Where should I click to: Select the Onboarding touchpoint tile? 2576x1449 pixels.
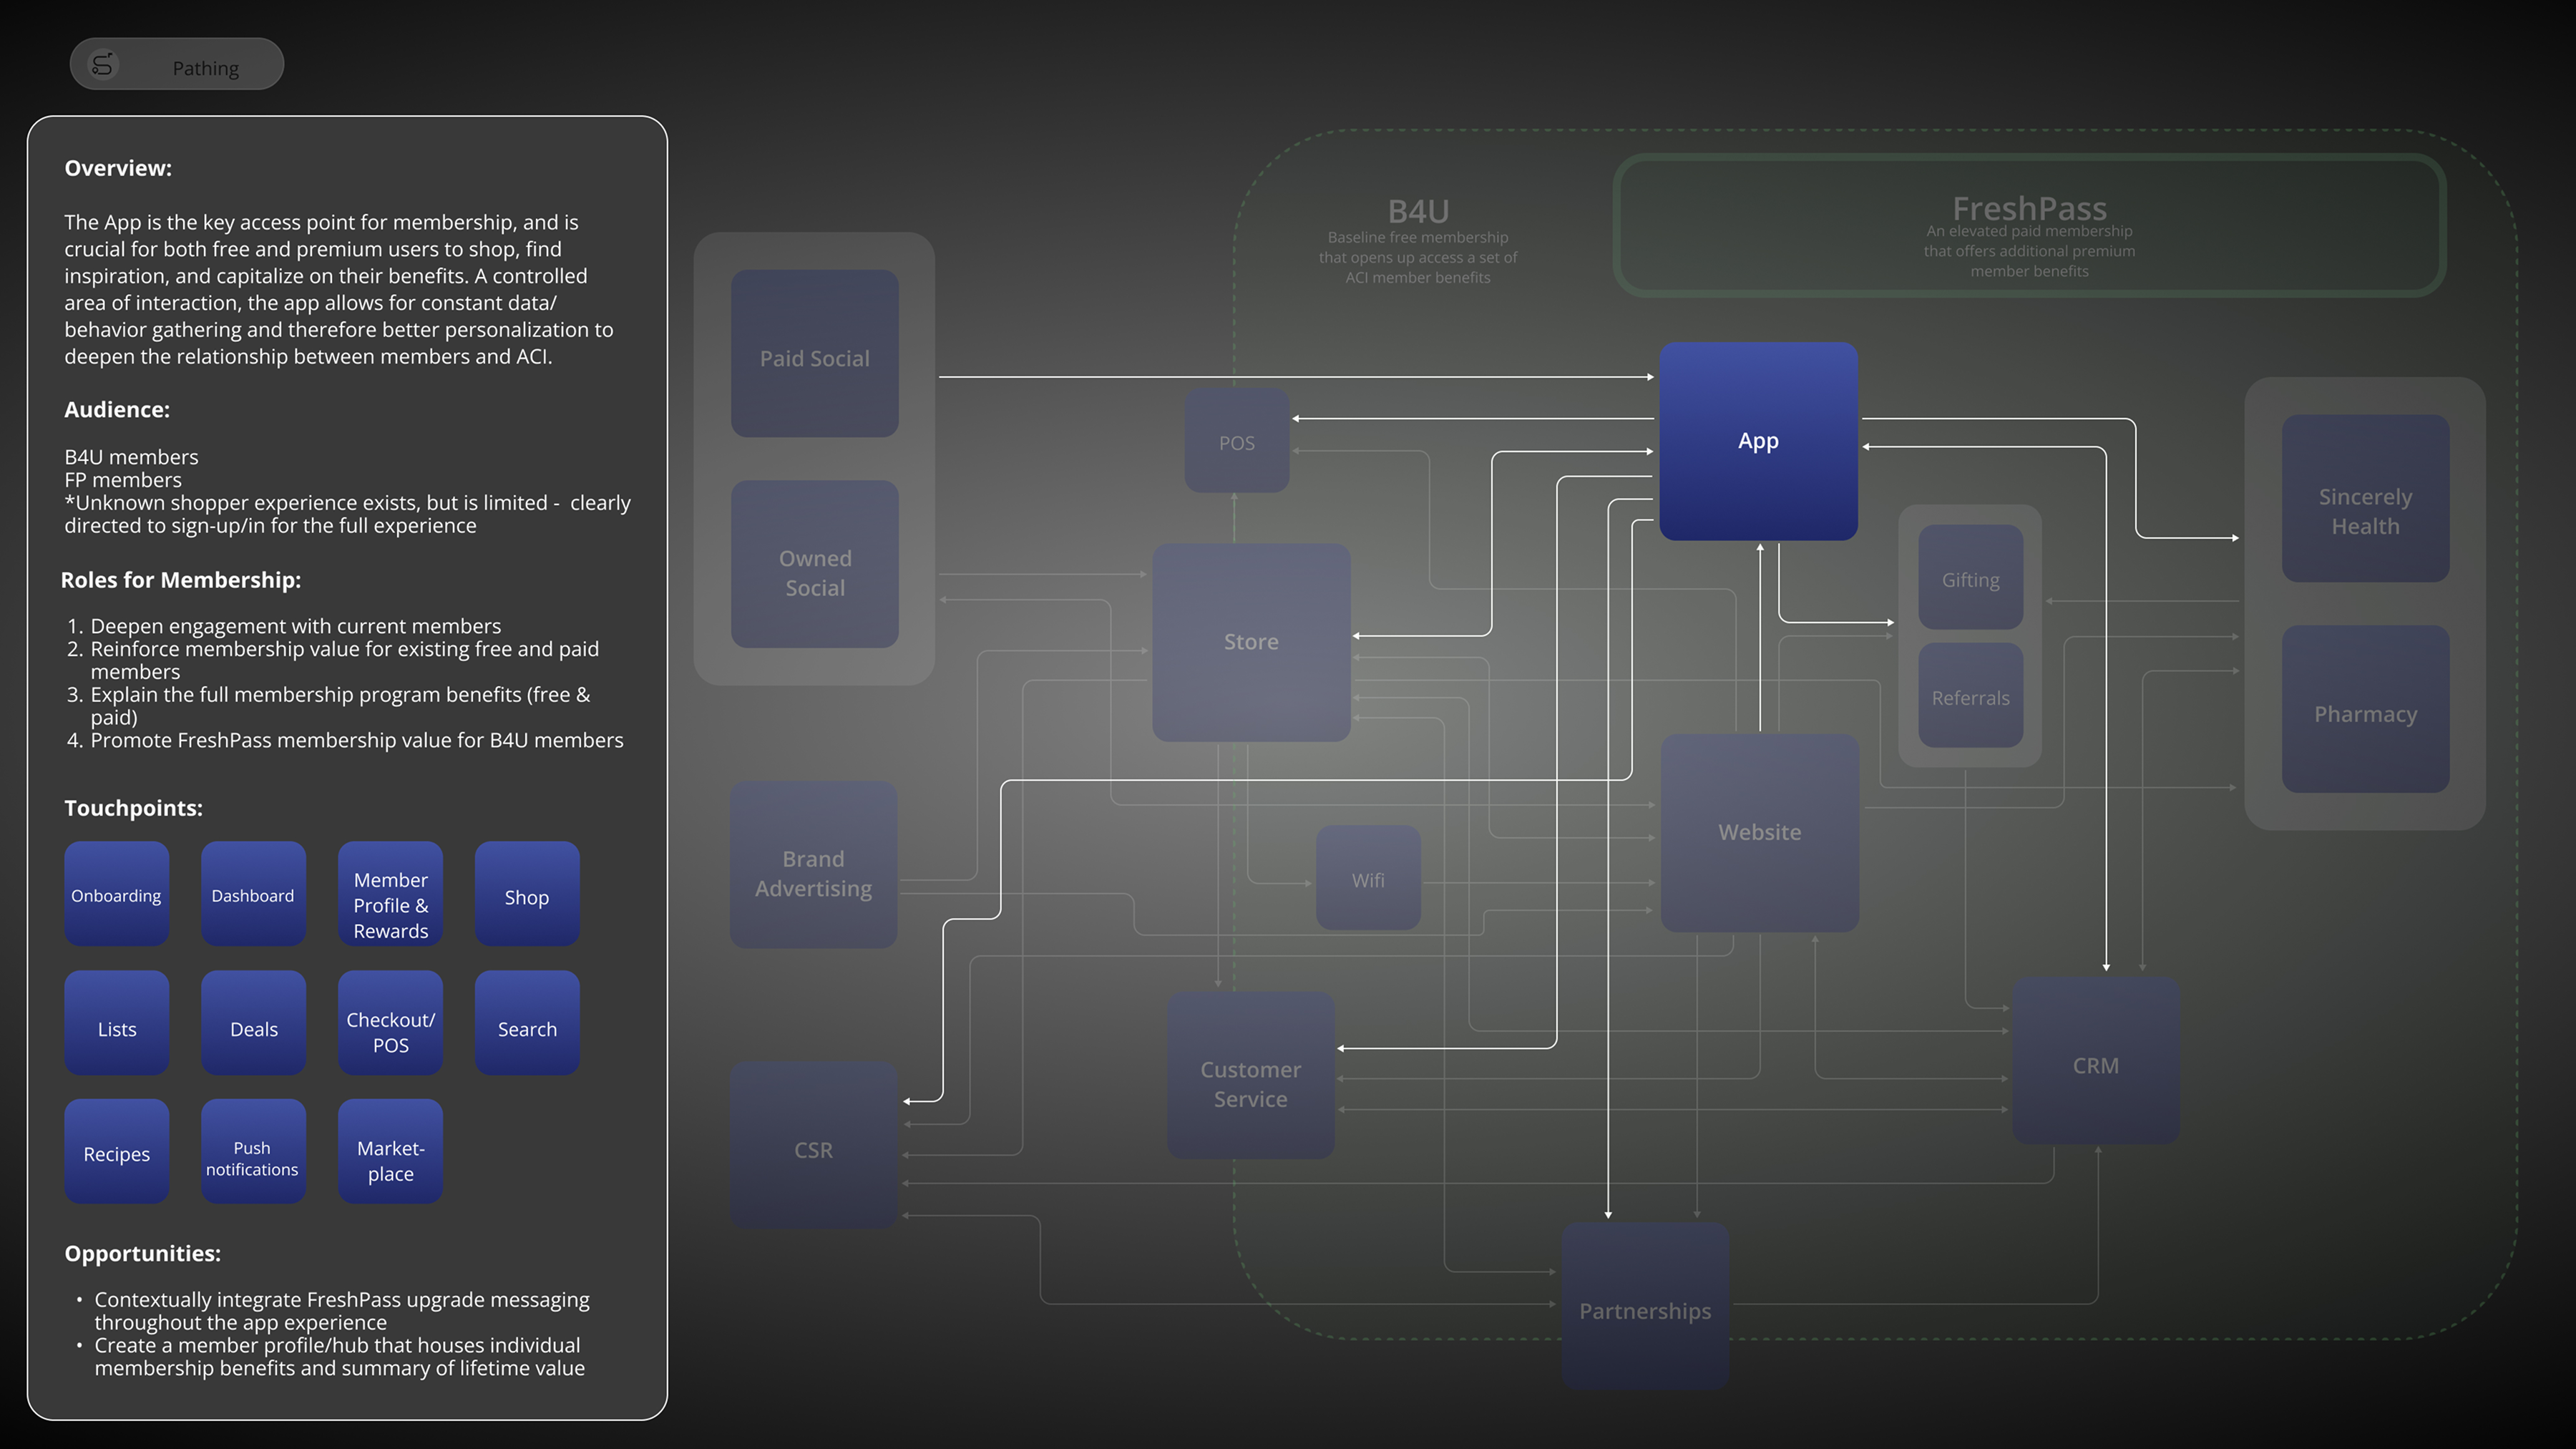[x=117, y=894]
